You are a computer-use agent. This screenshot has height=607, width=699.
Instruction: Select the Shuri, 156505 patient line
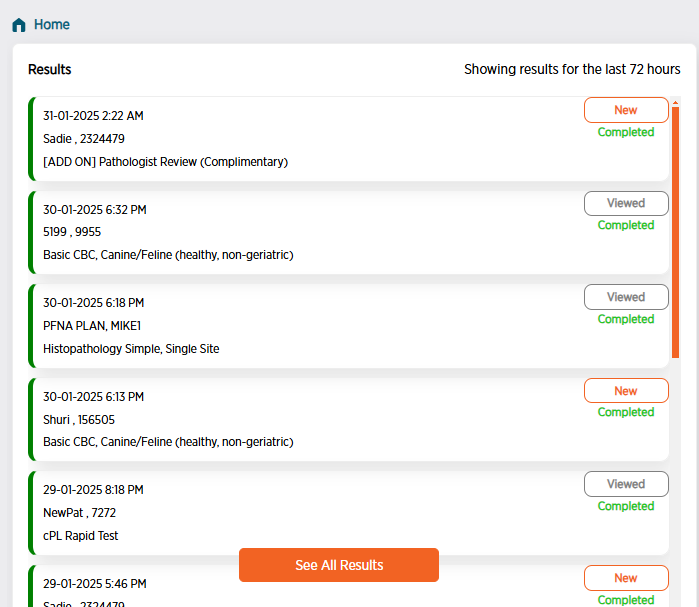79,420
